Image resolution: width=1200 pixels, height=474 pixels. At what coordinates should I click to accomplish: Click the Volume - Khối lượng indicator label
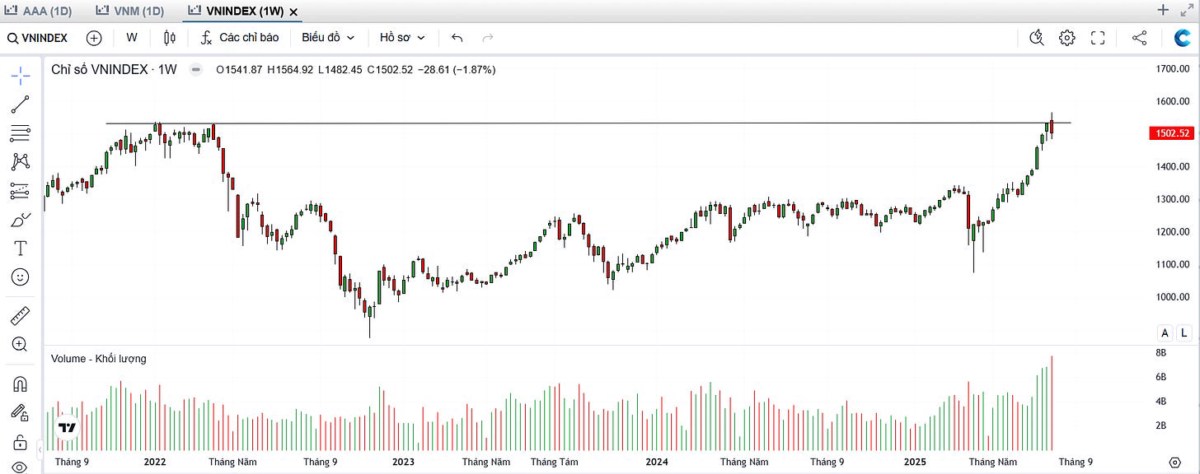98,358
